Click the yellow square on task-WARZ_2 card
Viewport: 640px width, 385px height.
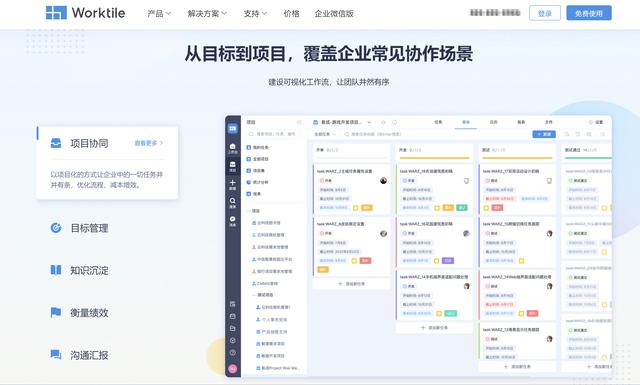pyautogui.click(x=356, y=208)
